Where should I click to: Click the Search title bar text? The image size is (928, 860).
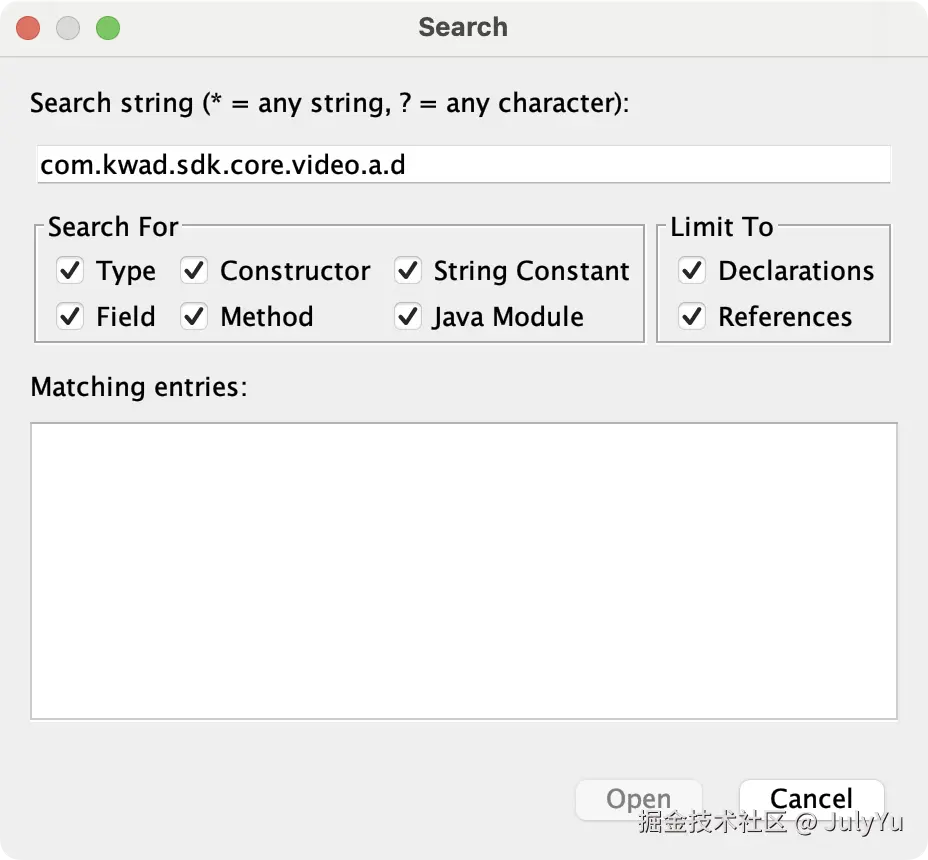pos(463,27)
